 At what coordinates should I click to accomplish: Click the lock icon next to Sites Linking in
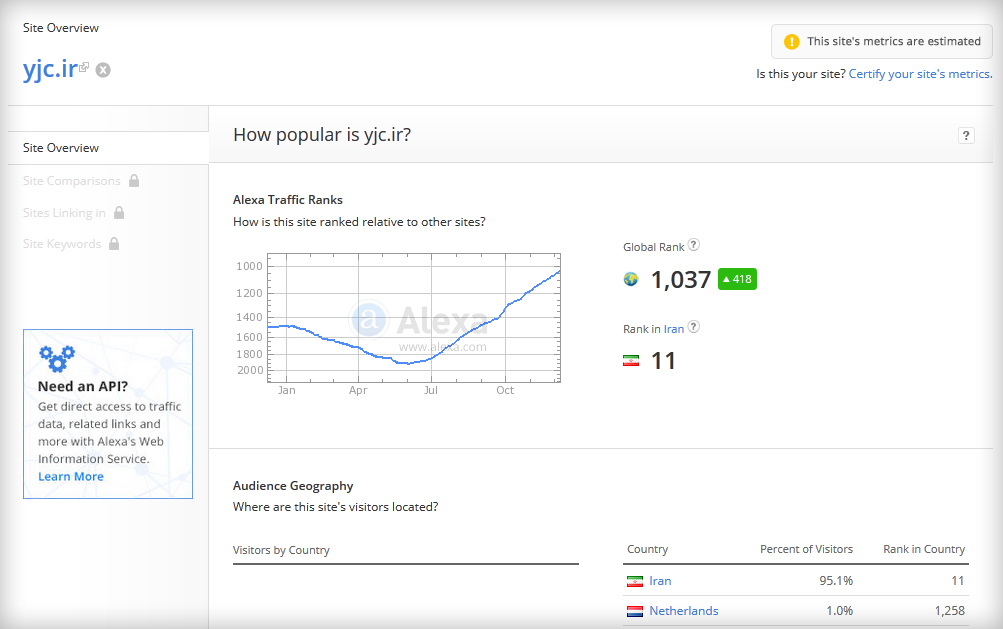click(119, 212)
